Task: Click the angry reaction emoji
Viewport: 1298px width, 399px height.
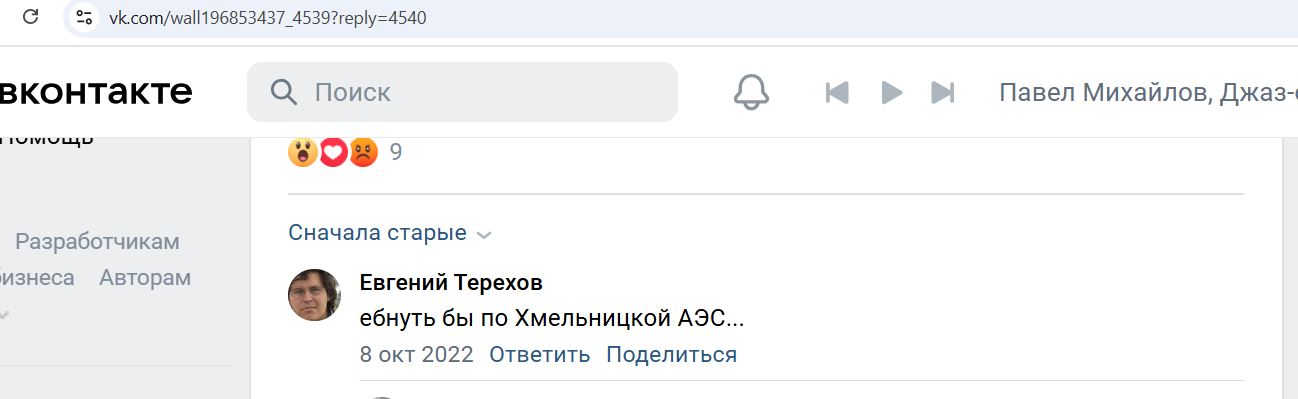Action: click(x=363, y=152)
